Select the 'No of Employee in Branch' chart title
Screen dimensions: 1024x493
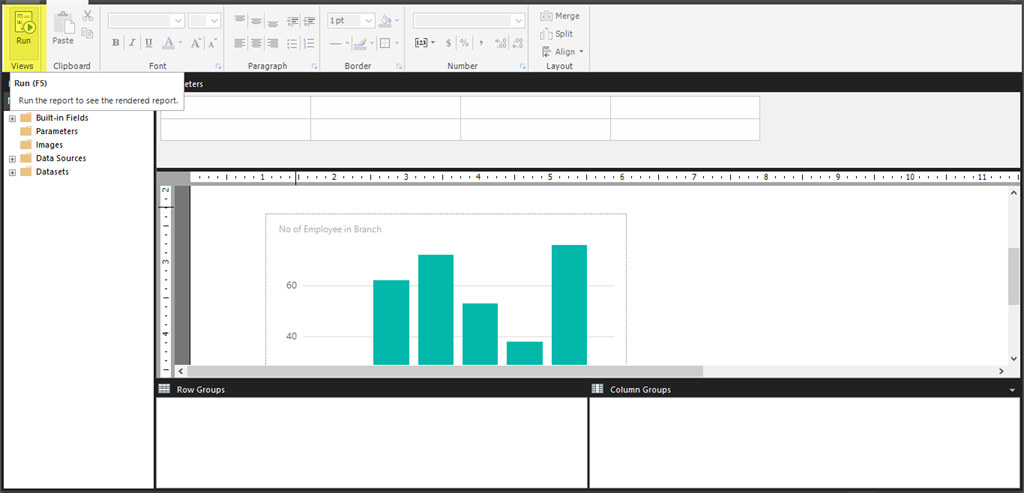[x=330, y=229]
